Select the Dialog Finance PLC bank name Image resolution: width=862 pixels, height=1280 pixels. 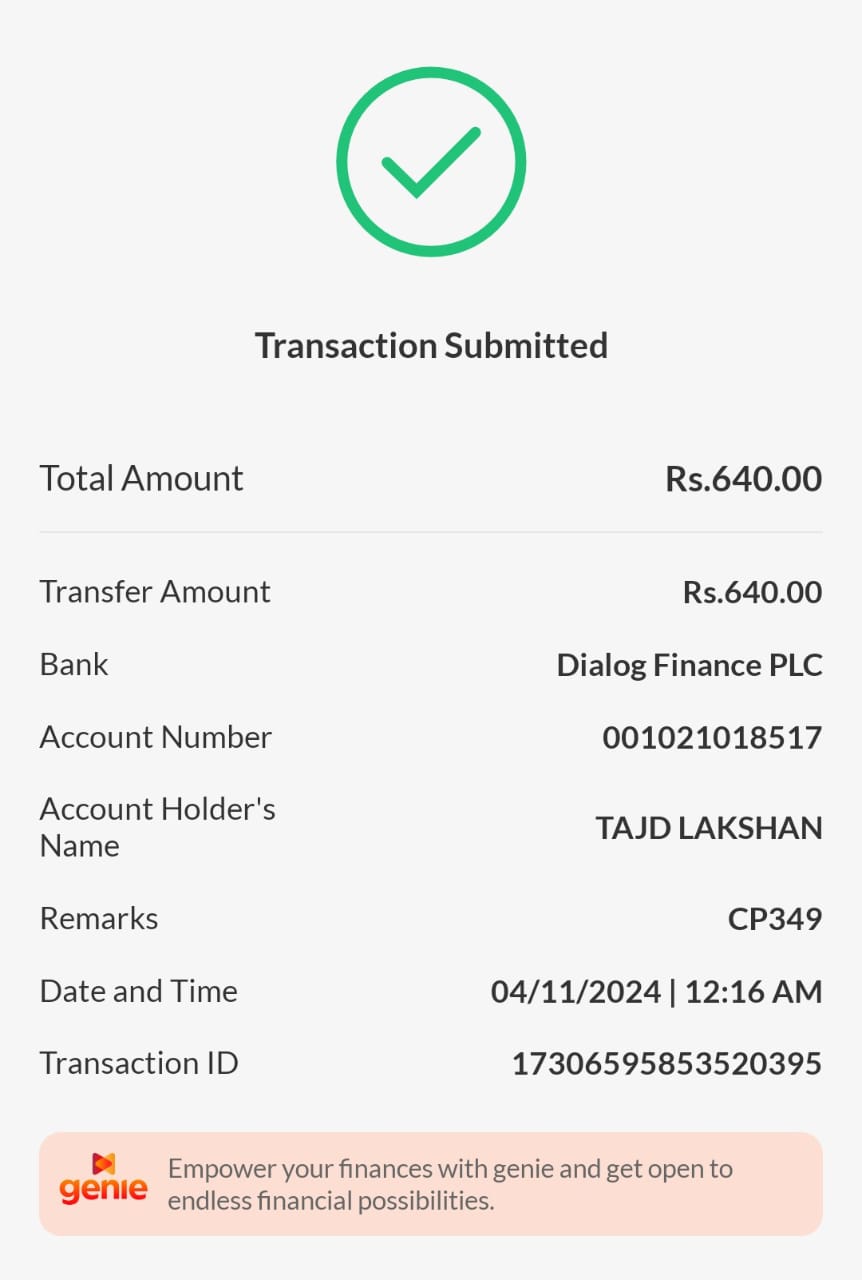689,665
